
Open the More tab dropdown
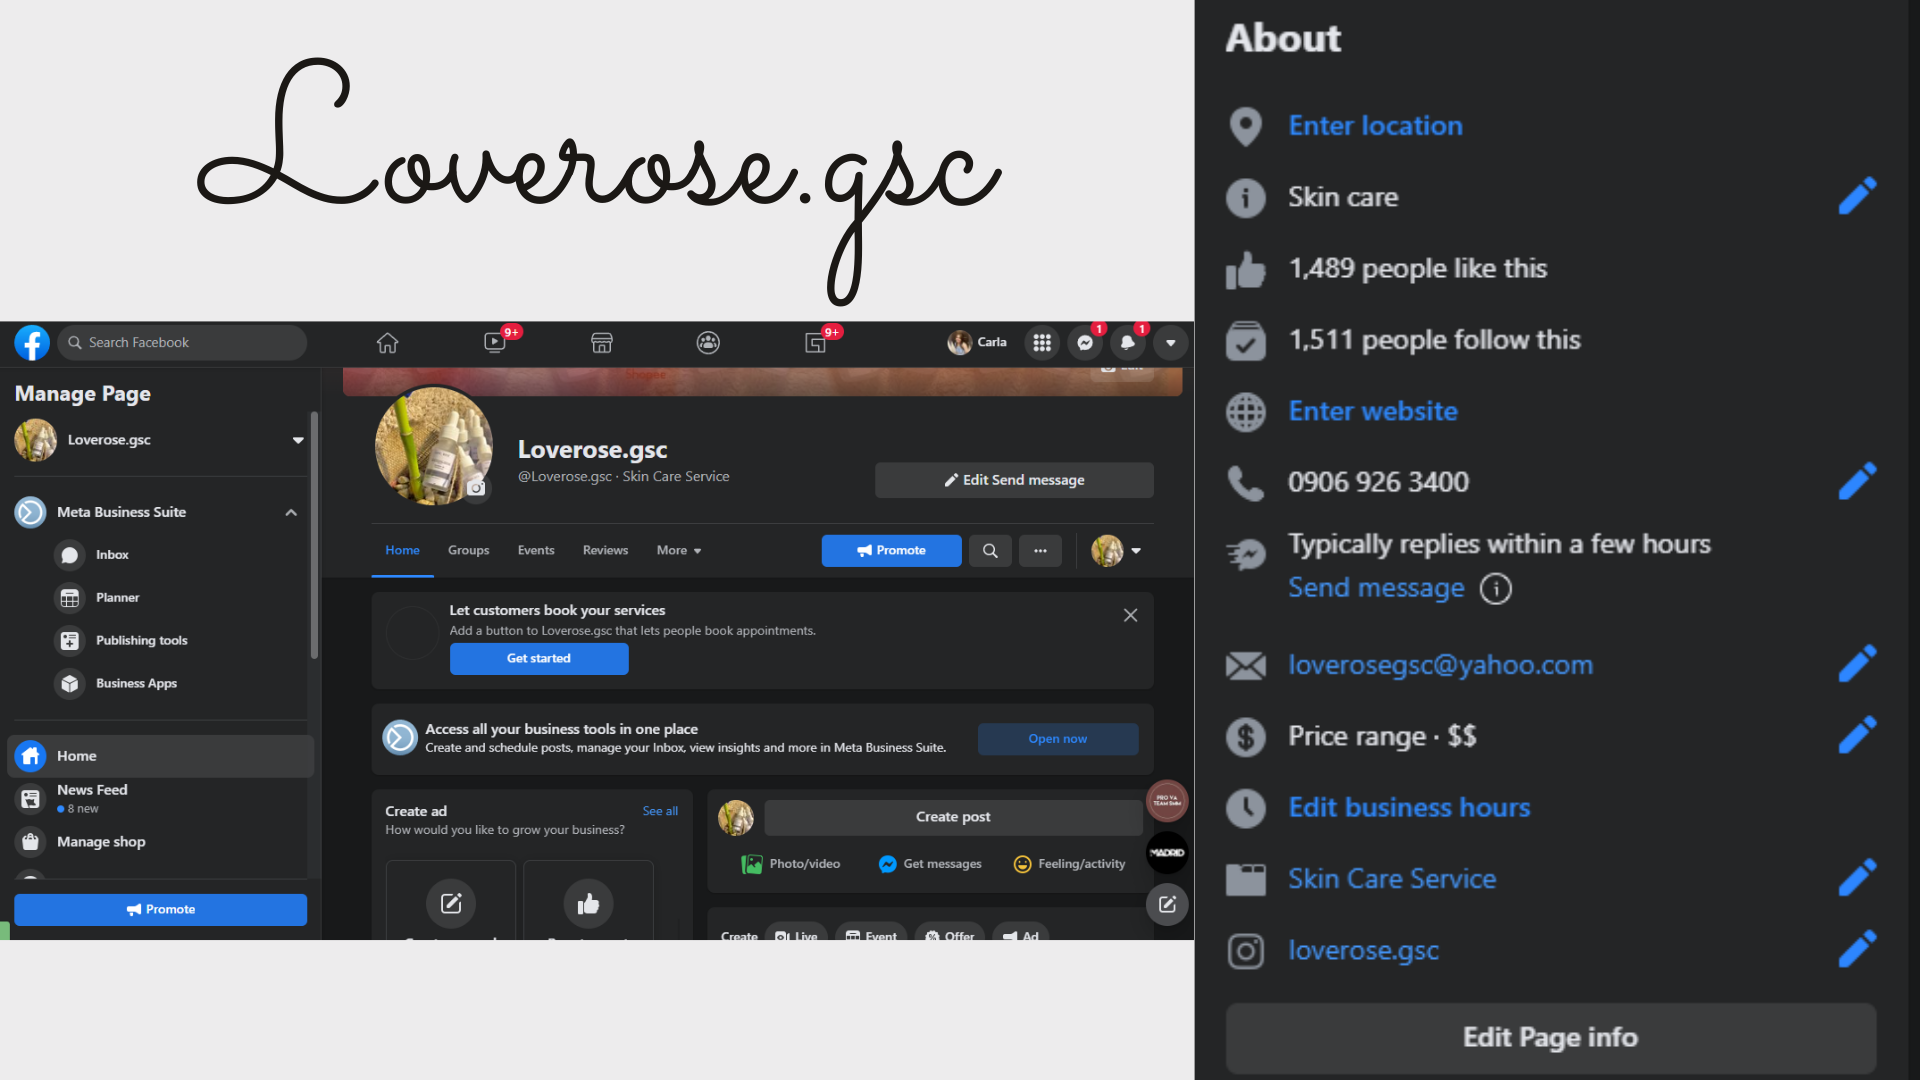pyautogui.click(x=678, y=551)
